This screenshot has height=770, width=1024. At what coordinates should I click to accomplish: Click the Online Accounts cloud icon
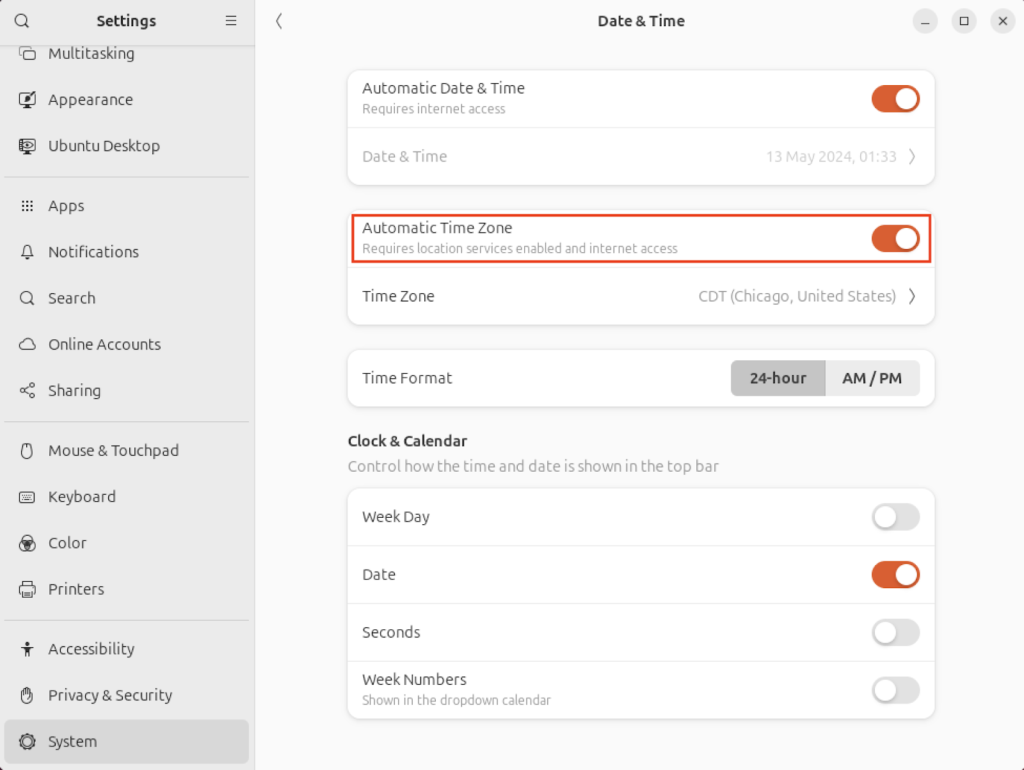tap(28, 344)
